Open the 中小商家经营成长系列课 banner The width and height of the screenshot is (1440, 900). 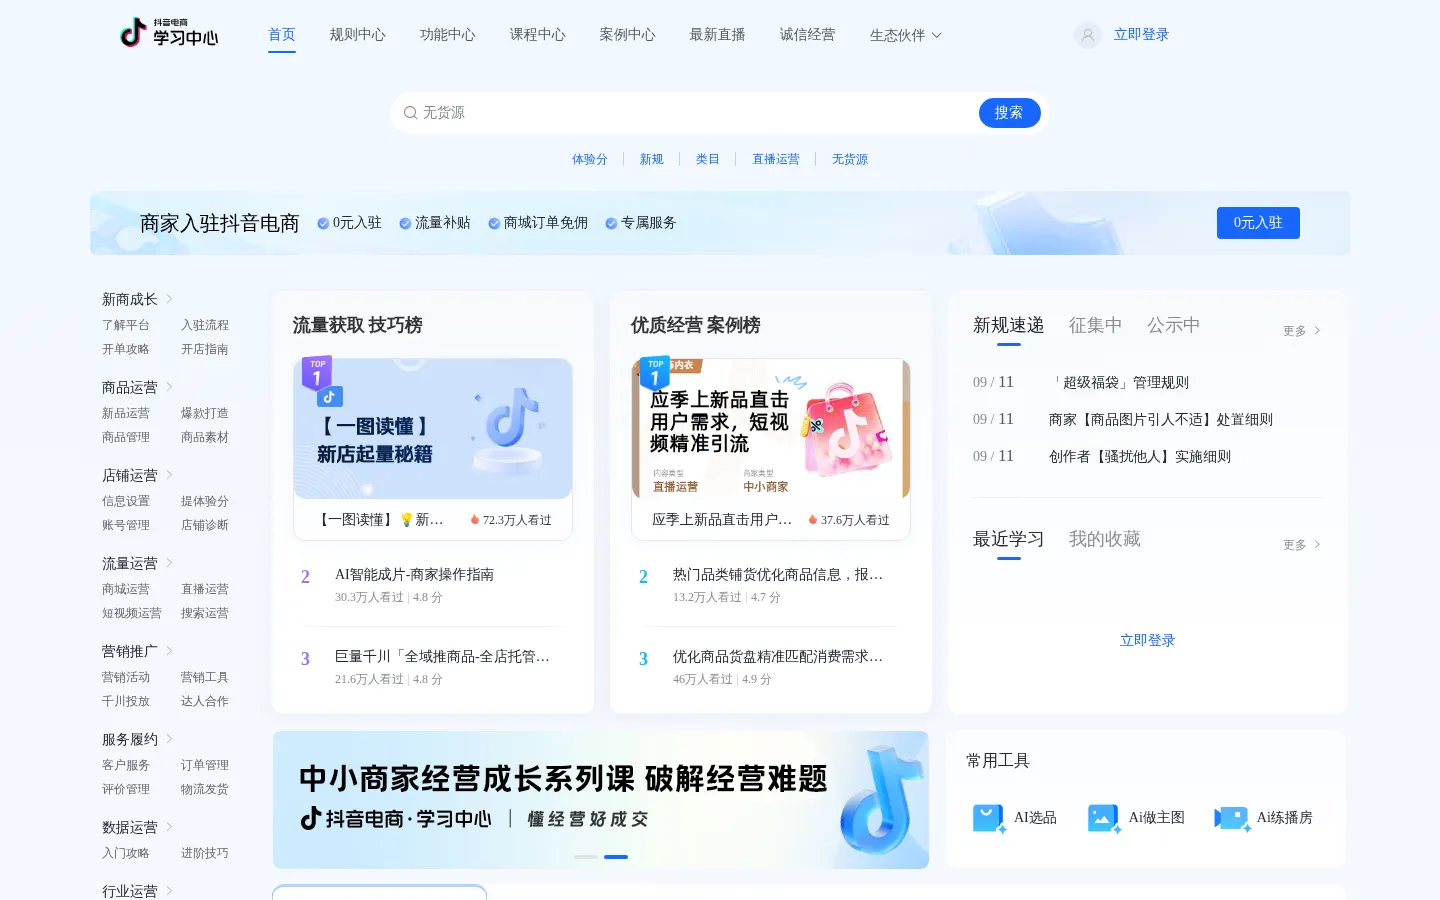pyautogui.click(x=601, y=800)
